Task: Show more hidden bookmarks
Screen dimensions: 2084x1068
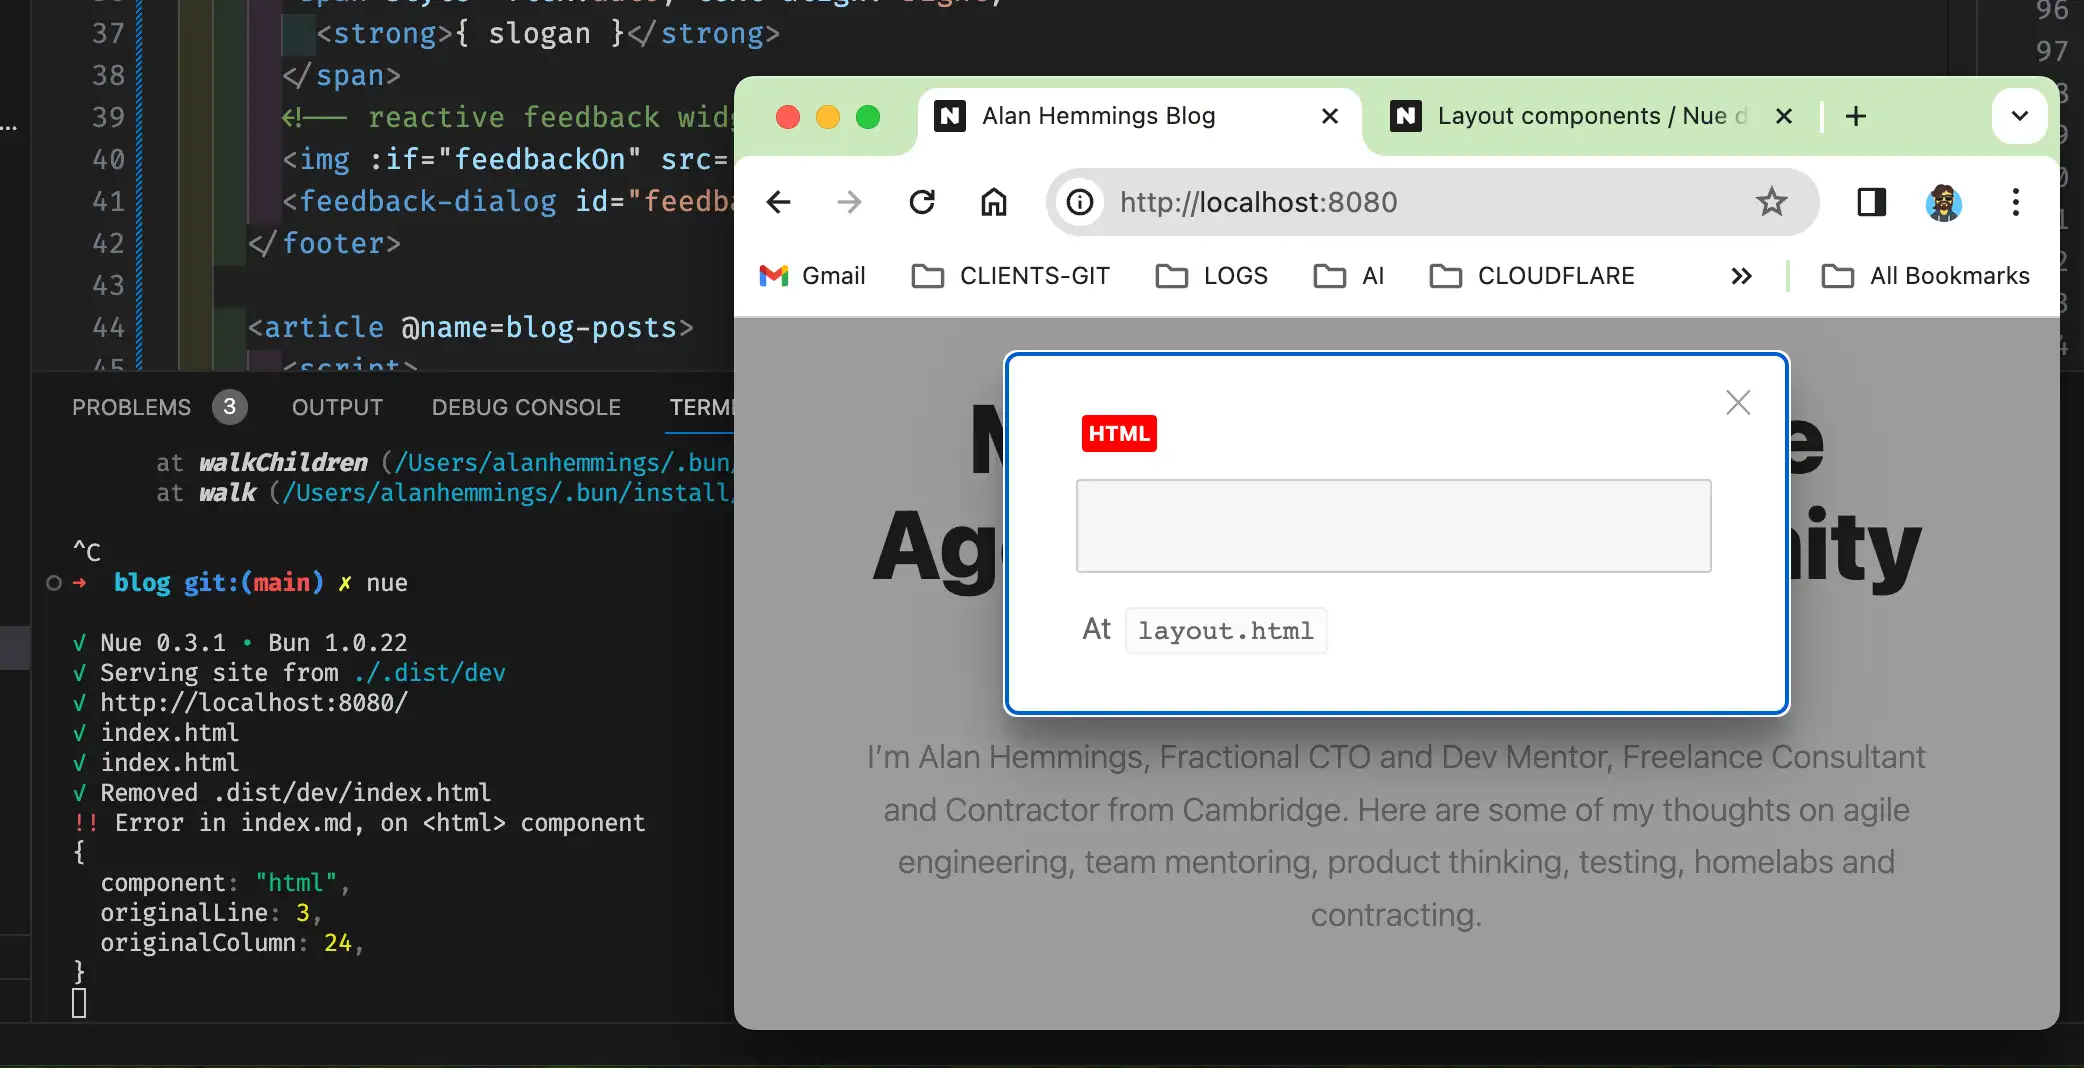Action: click(x=1741, y=276)
